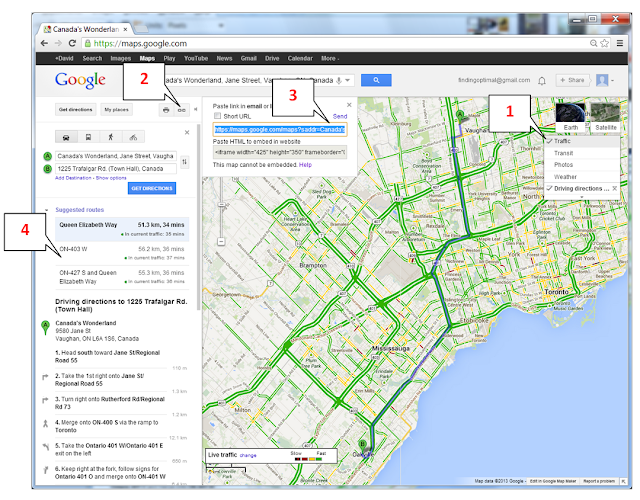Toggle the Short URL checkbox
Screen dimensions: 640x500
click(217, 116)
